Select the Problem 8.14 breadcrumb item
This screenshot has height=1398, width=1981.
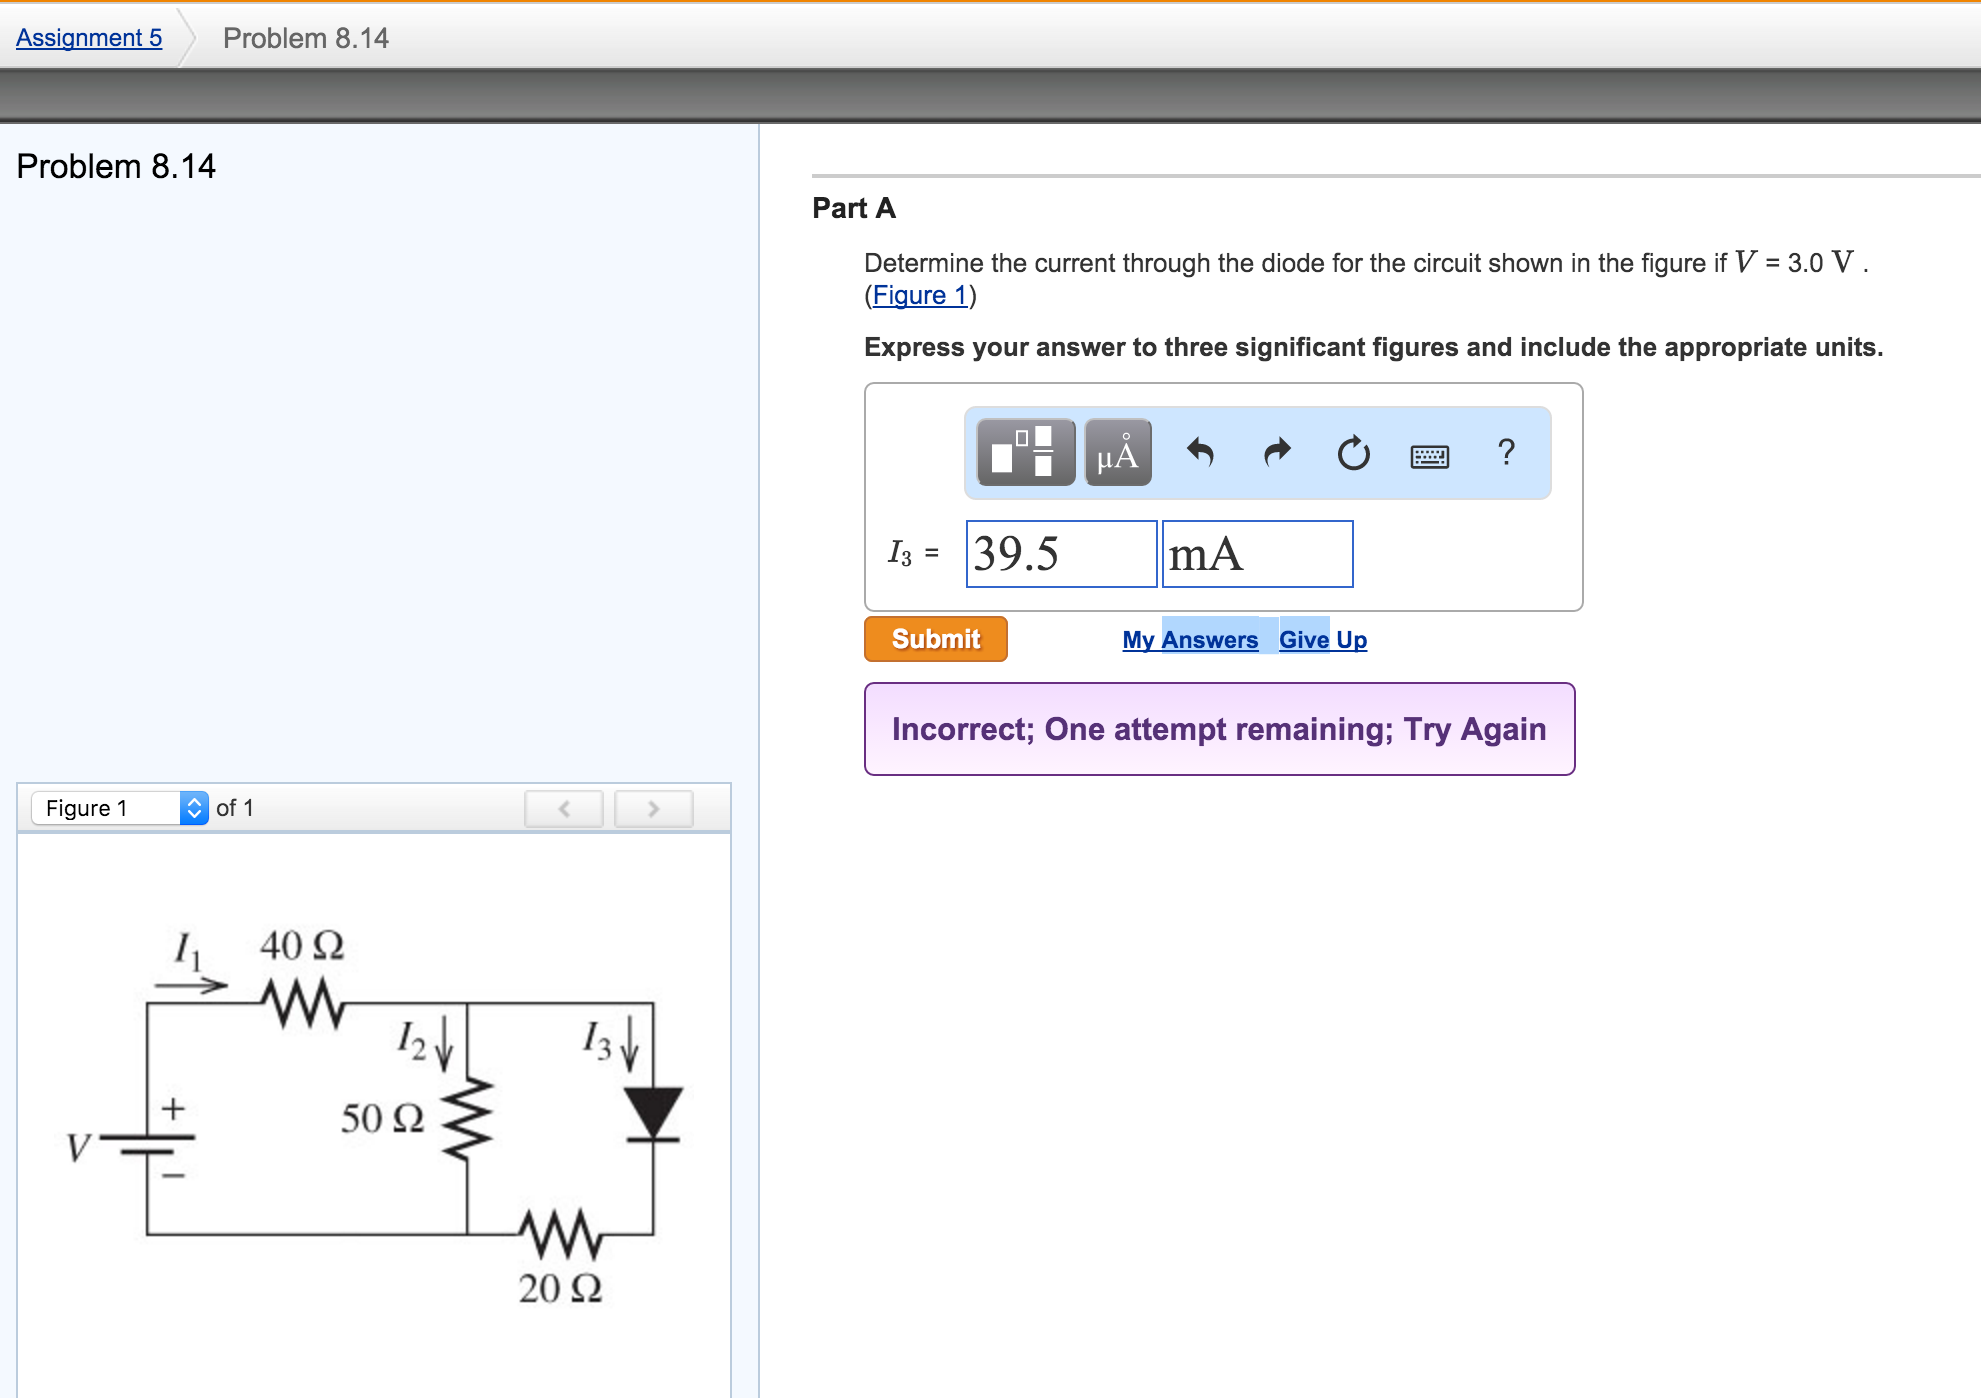click(305, 37)
